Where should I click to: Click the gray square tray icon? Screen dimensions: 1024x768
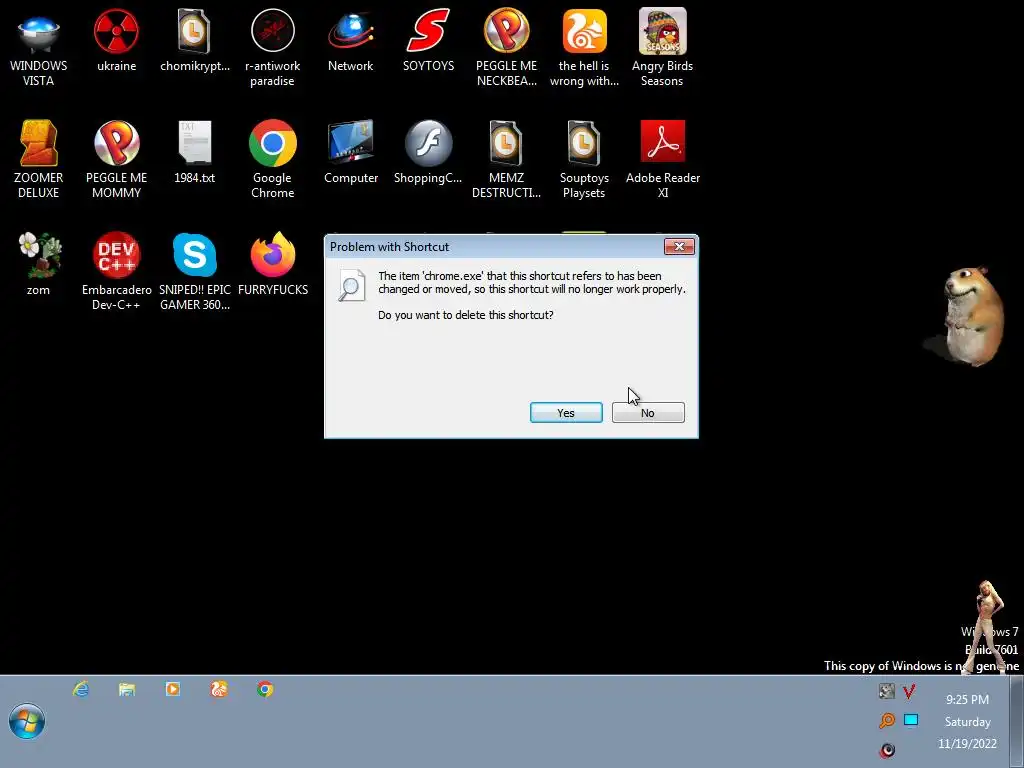point(886,691)
